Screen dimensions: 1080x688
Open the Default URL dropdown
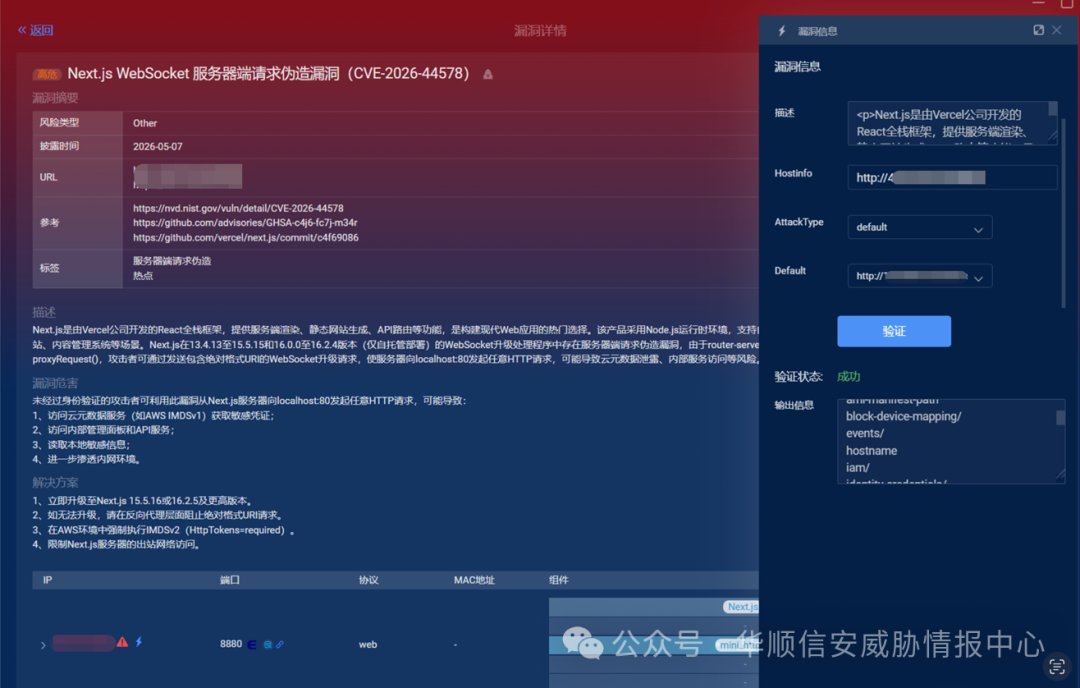pos(920,276)
